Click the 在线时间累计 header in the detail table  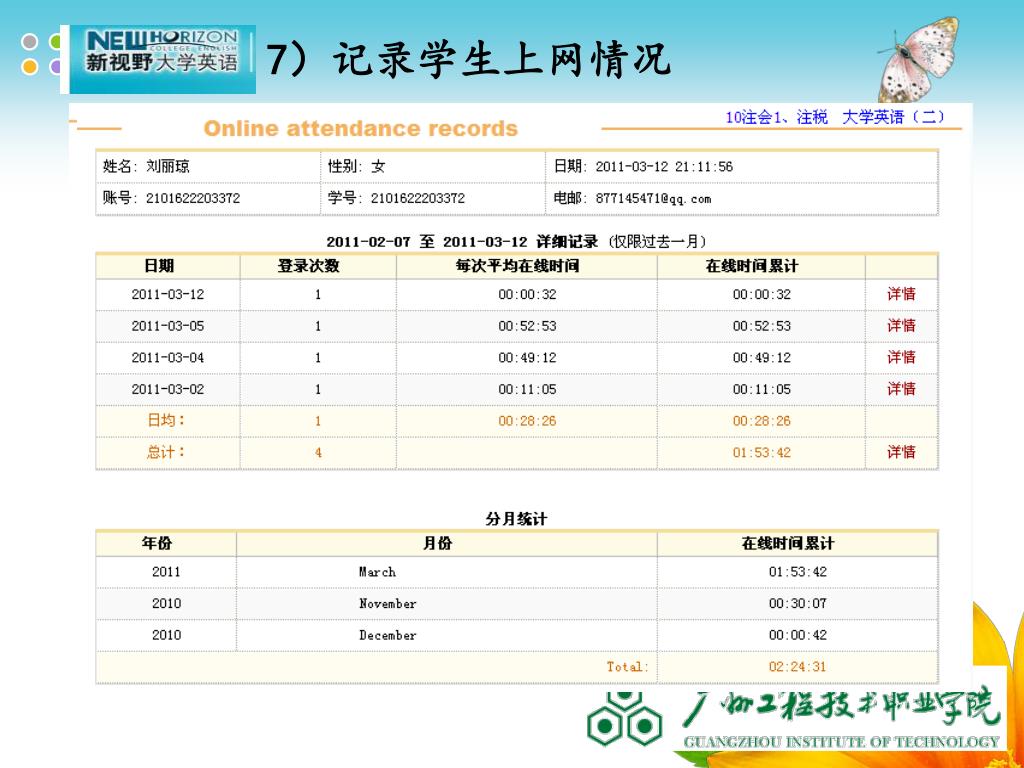(x=752, y=266)
